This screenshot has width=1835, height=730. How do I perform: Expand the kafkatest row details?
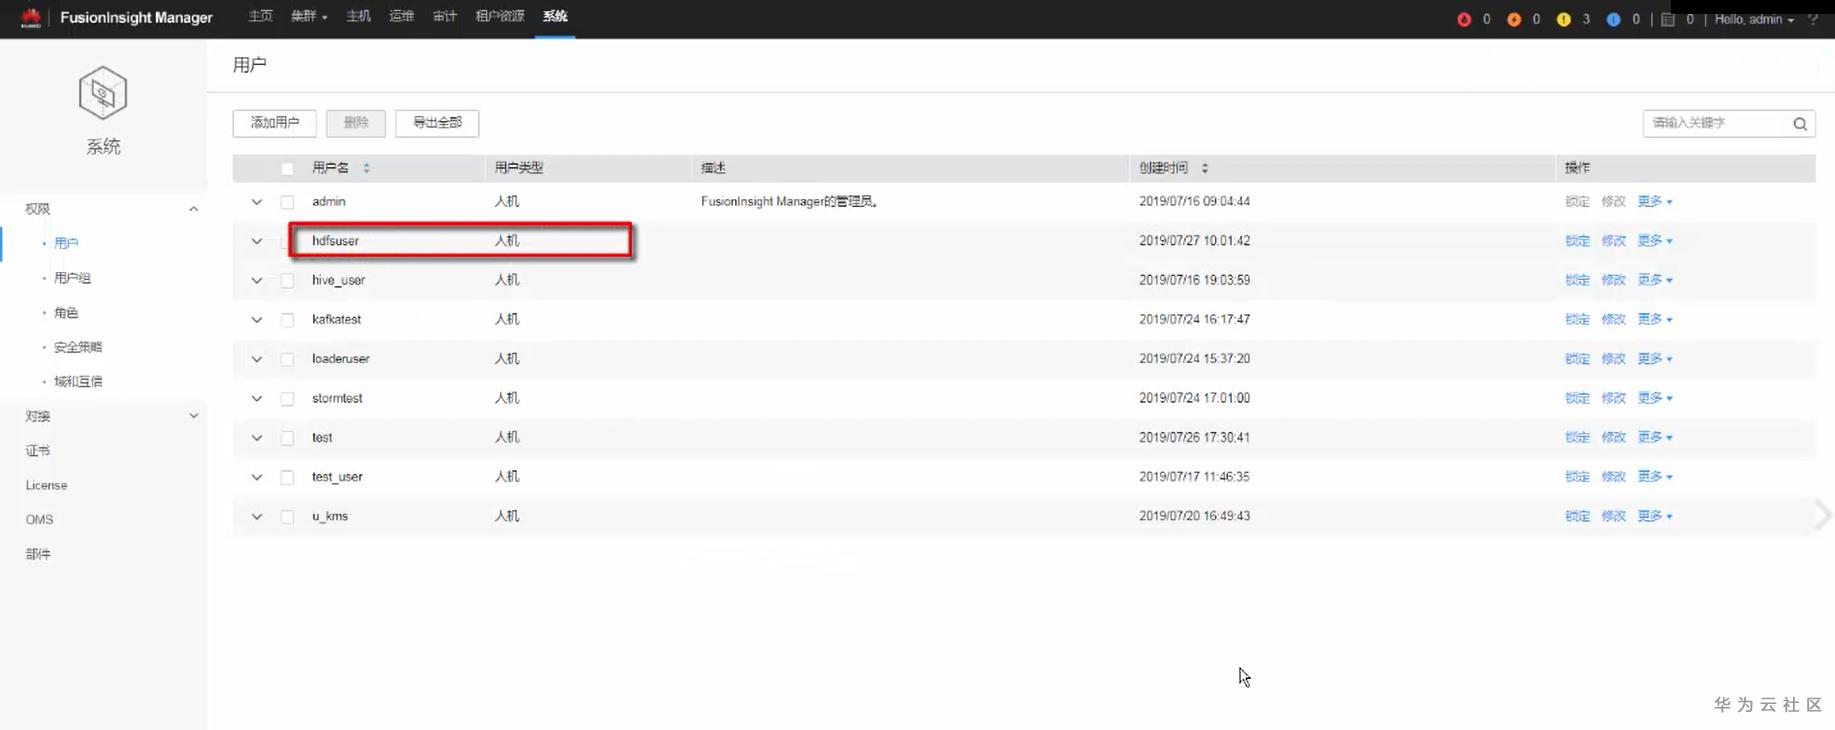tap(257, 320)
